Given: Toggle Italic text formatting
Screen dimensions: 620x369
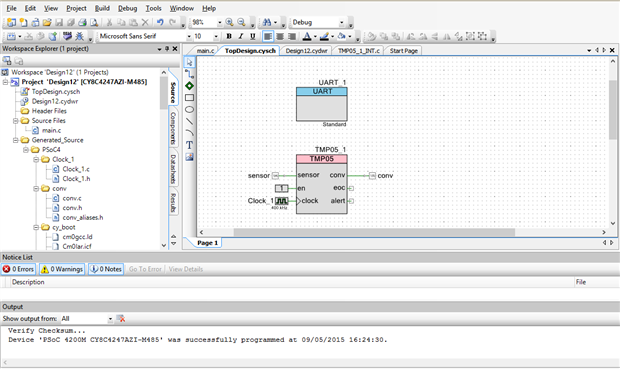Looking at the screenshot, I should point(241,36).
